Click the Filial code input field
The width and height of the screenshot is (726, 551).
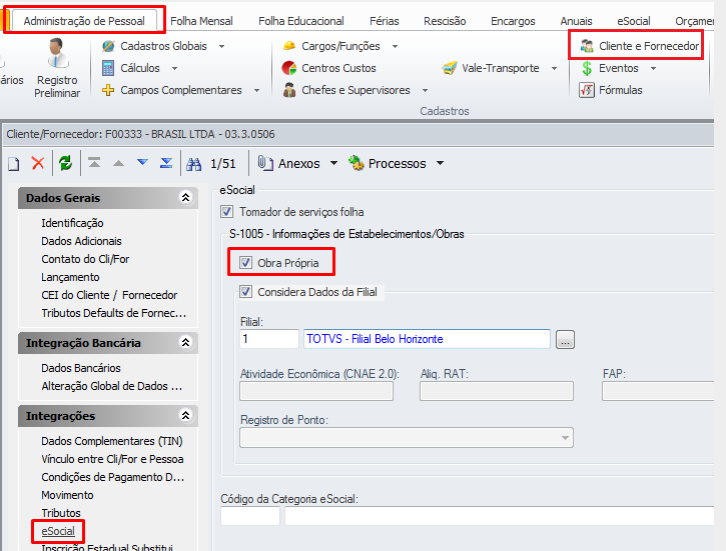(269, 339)
